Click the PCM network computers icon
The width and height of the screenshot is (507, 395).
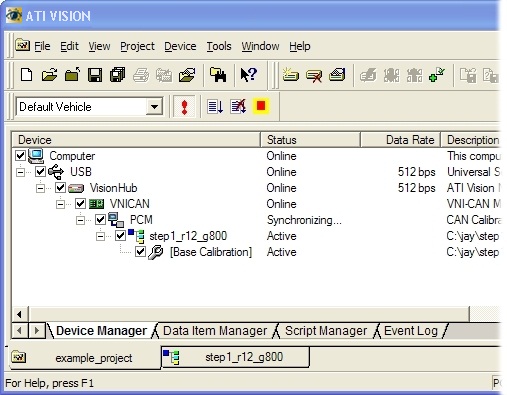tap(116, 220)
